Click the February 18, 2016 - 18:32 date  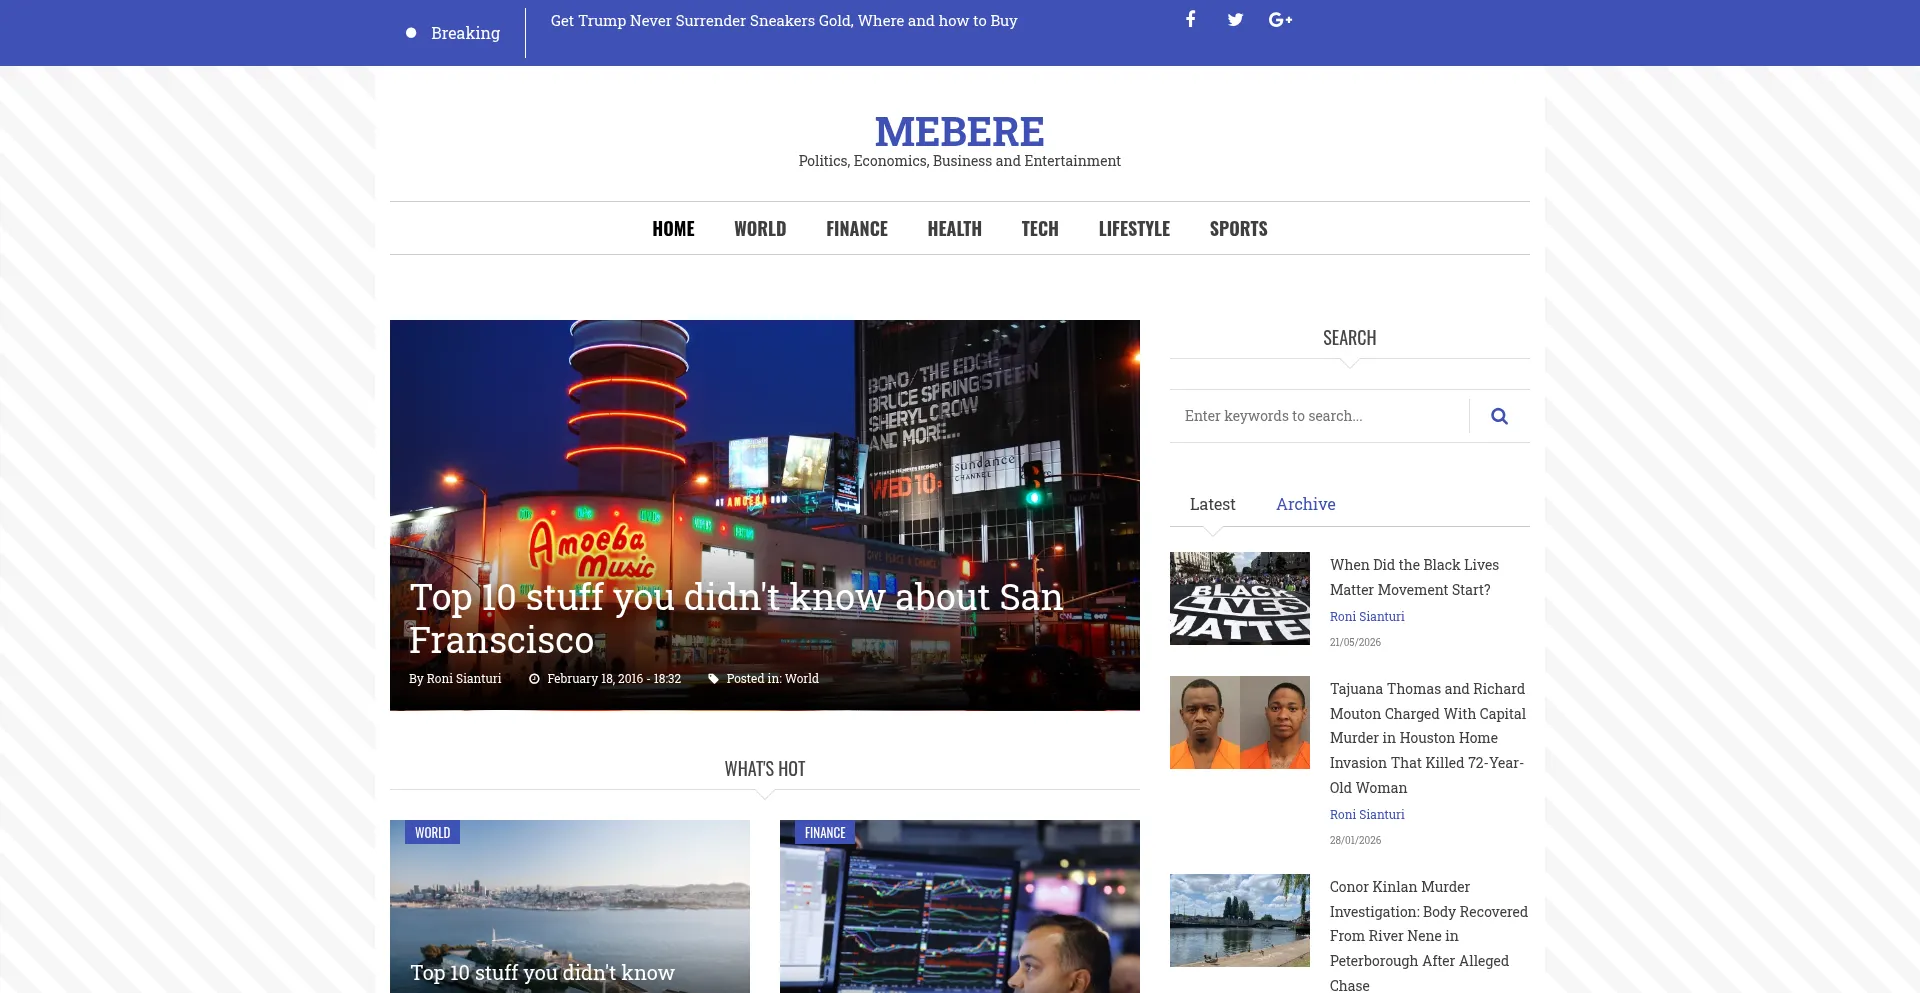(614, 679)
